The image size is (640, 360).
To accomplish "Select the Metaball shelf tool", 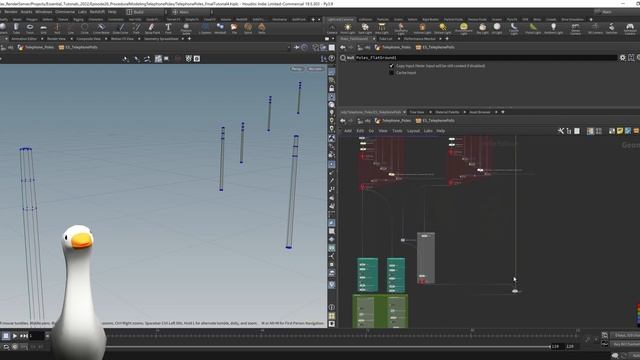I will tap(220, 29).
